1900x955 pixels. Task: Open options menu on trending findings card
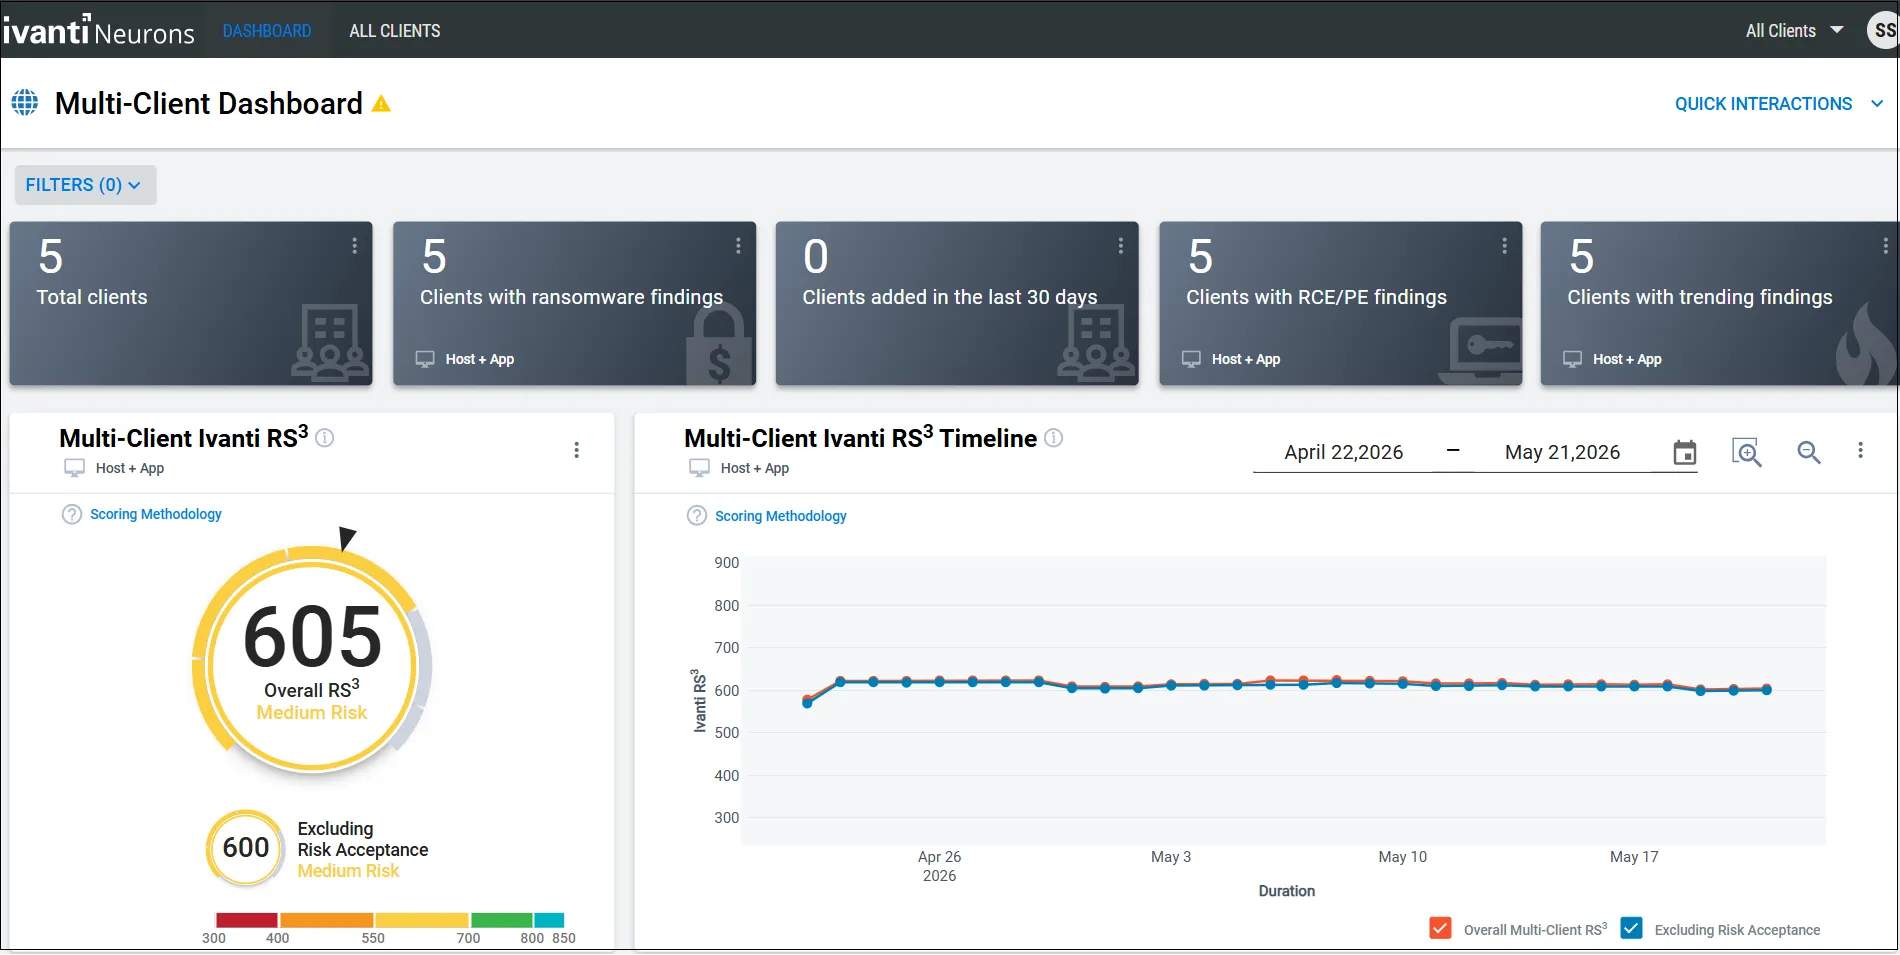1886,245
